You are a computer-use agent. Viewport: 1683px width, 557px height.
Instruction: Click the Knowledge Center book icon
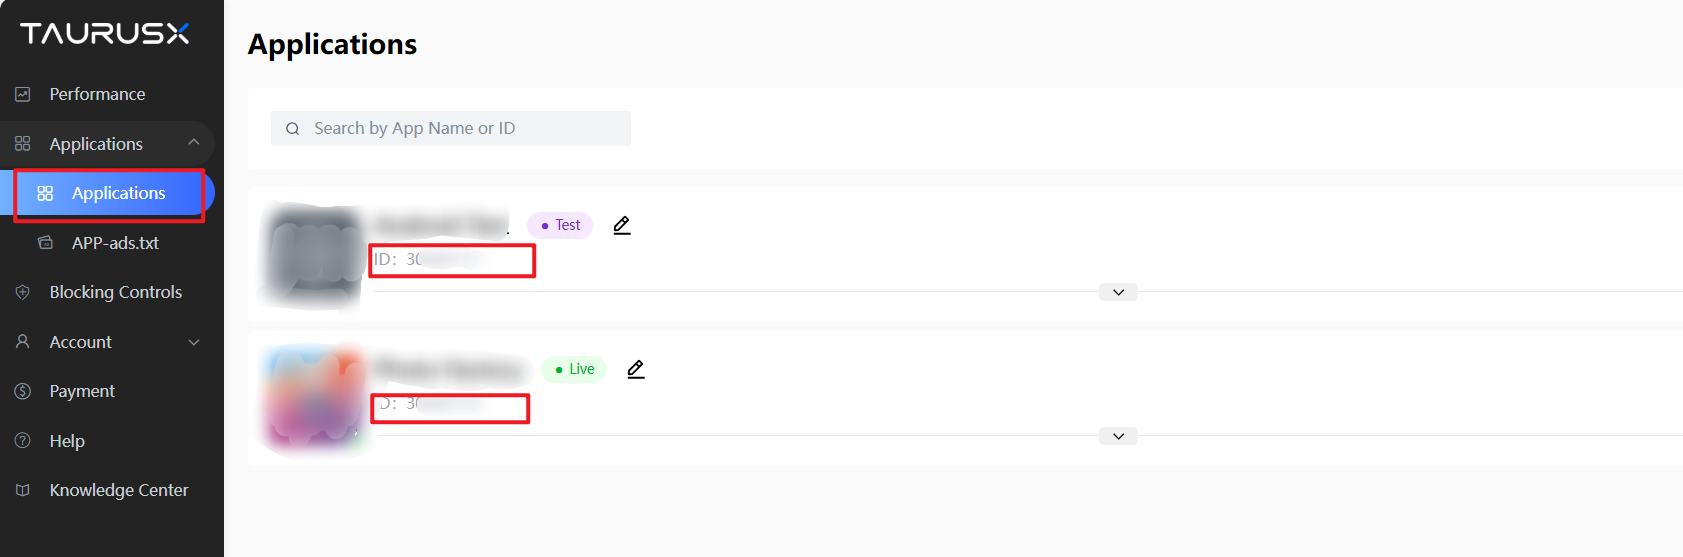point(23,490)
